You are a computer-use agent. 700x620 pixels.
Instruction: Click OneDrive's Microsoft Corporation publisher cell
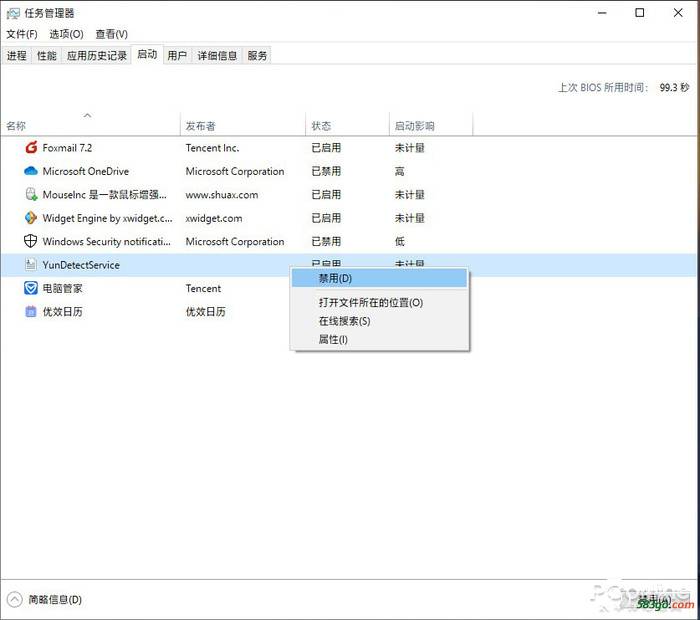pyautogui.click(x=235, y=171)
